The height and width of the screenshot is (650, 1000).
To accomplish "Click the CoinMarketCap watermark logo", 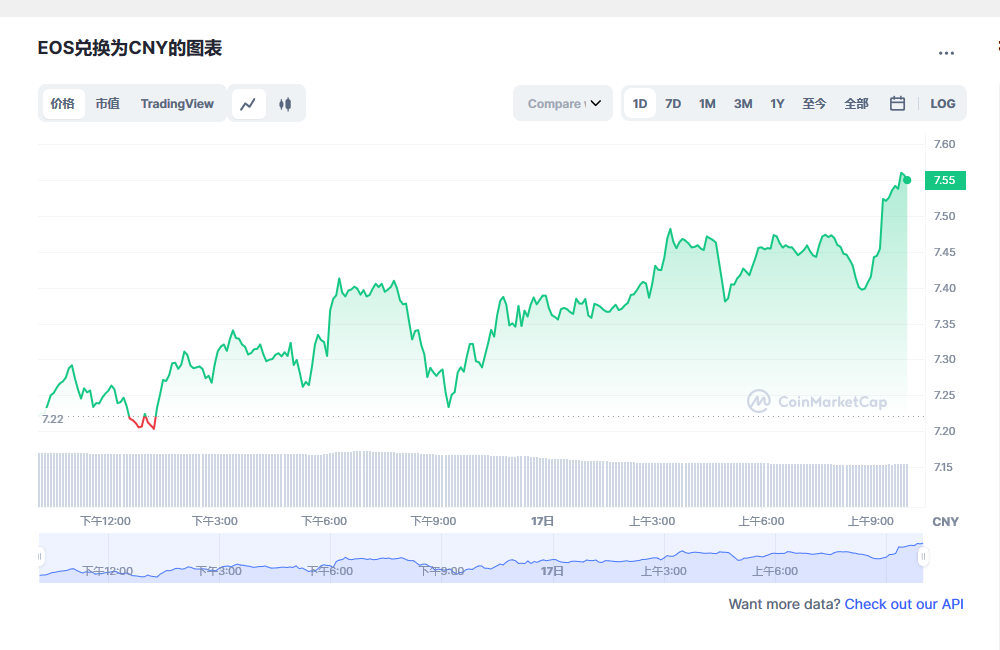I will pyautogui.click(x=817, y=401).
